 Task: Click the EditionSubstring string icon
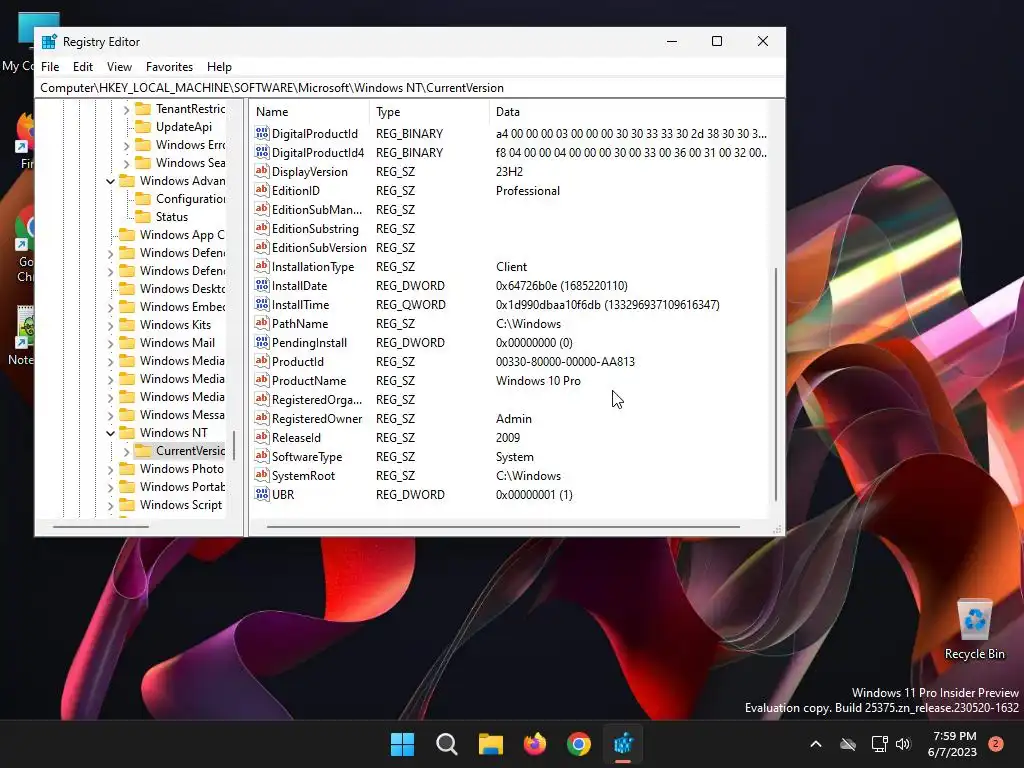click(x=262, y=229)
